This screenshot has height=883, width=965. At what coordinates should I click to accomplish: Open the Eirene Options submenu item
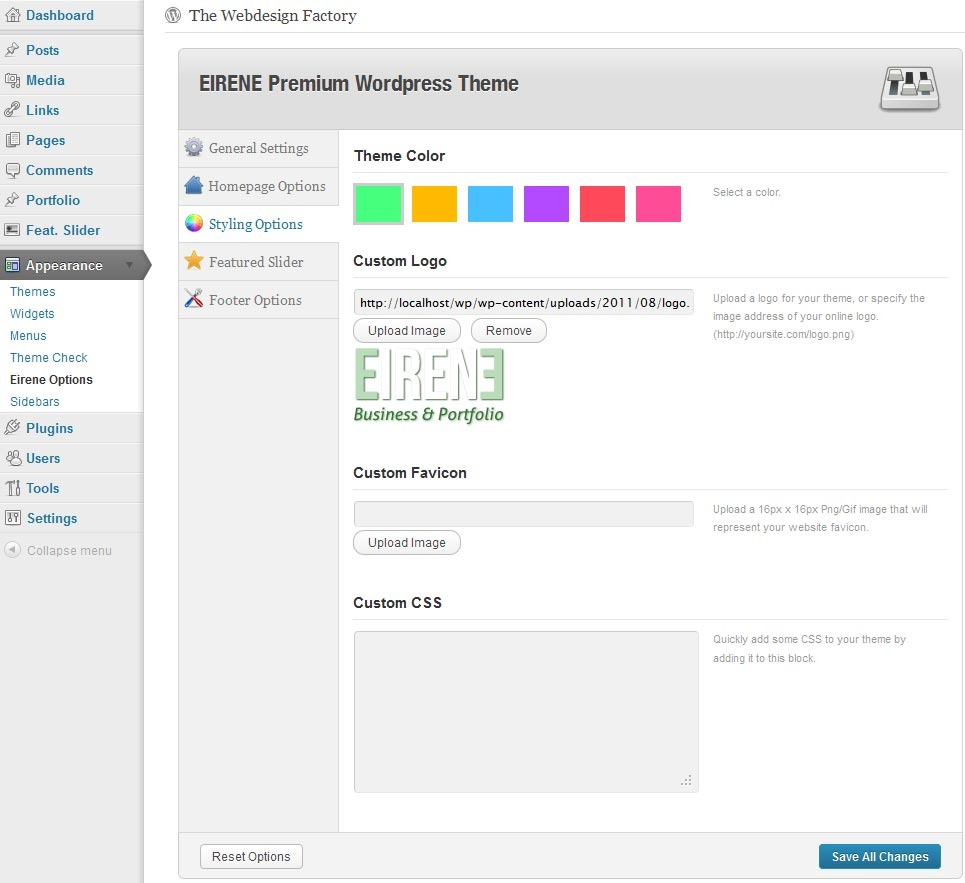coord(51,380)
